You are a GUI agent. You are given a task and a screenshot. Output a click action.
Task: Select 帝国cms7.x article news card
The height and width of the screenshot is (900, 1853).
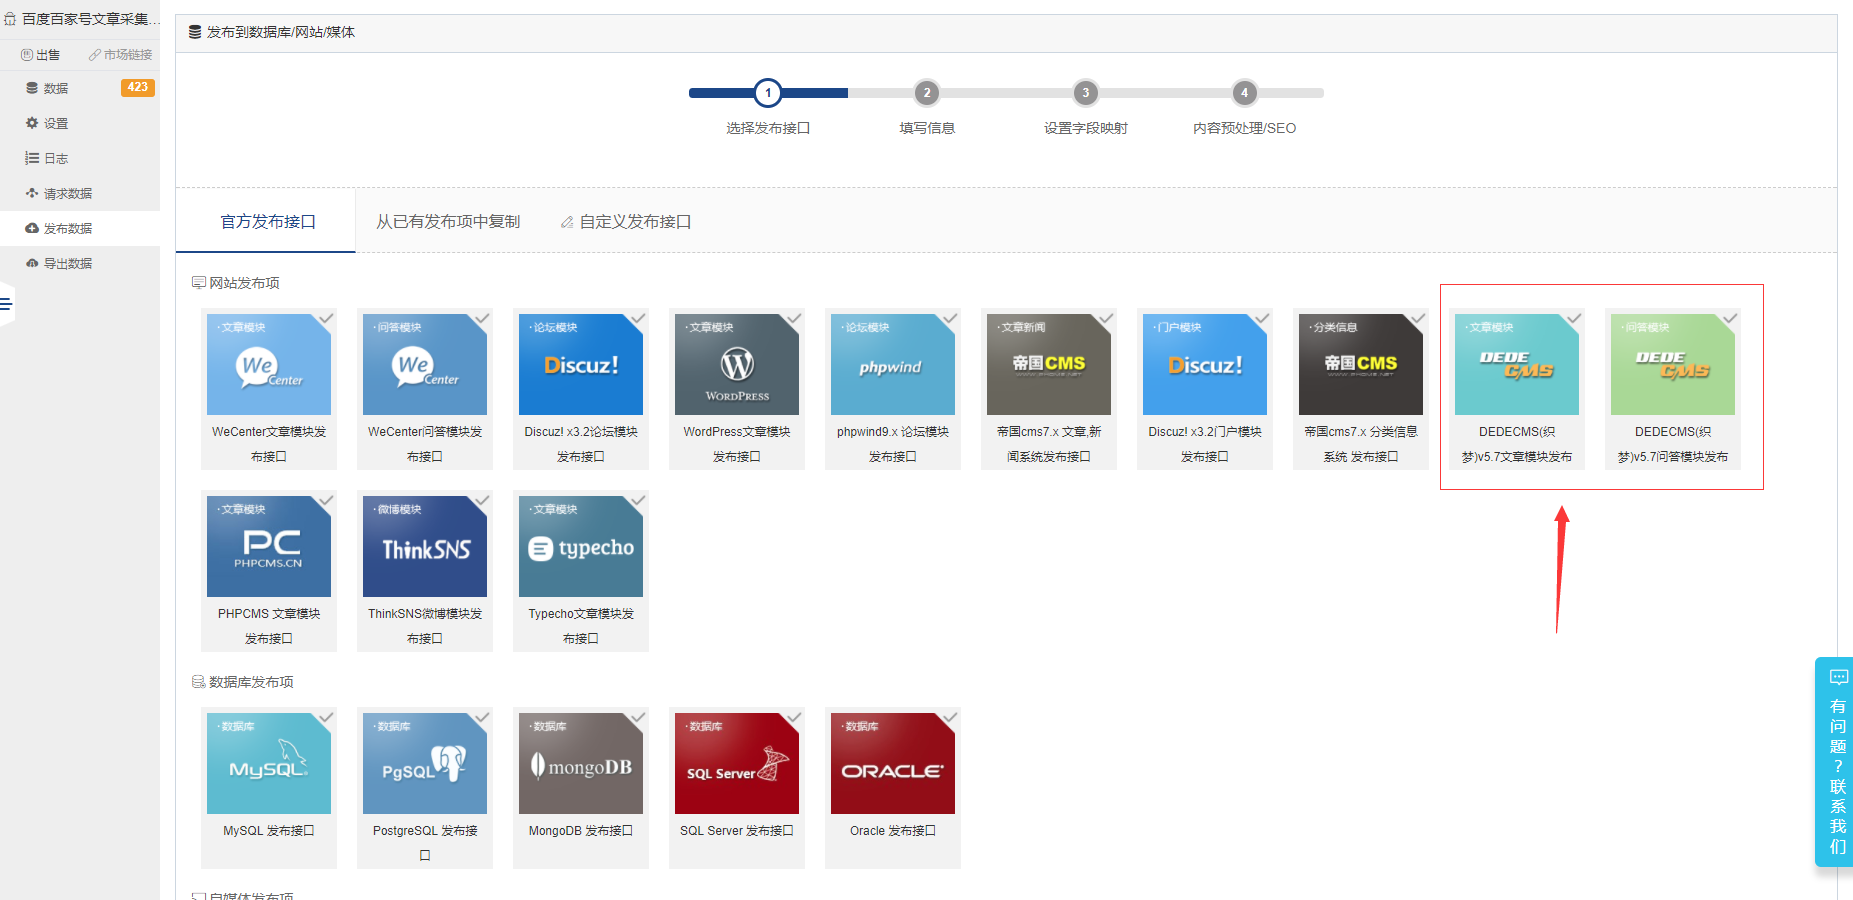pos(1049,389)
